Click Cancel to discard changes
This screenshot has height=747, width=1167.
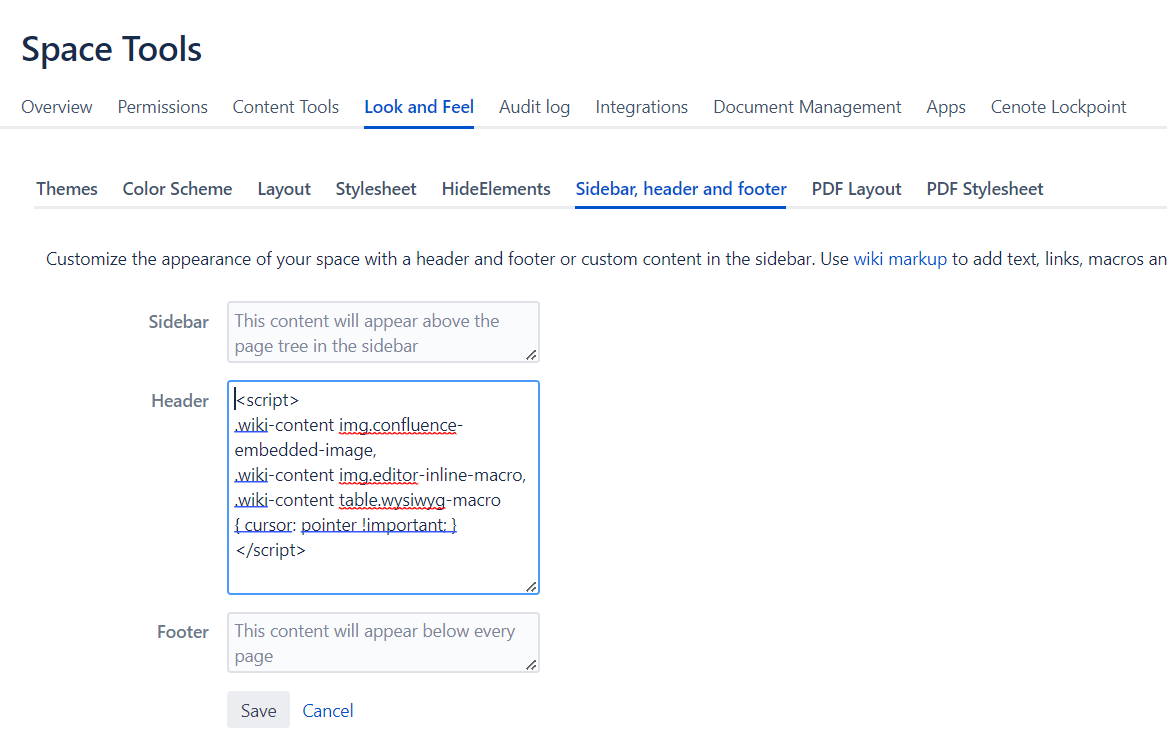click(x=327, y=710)
